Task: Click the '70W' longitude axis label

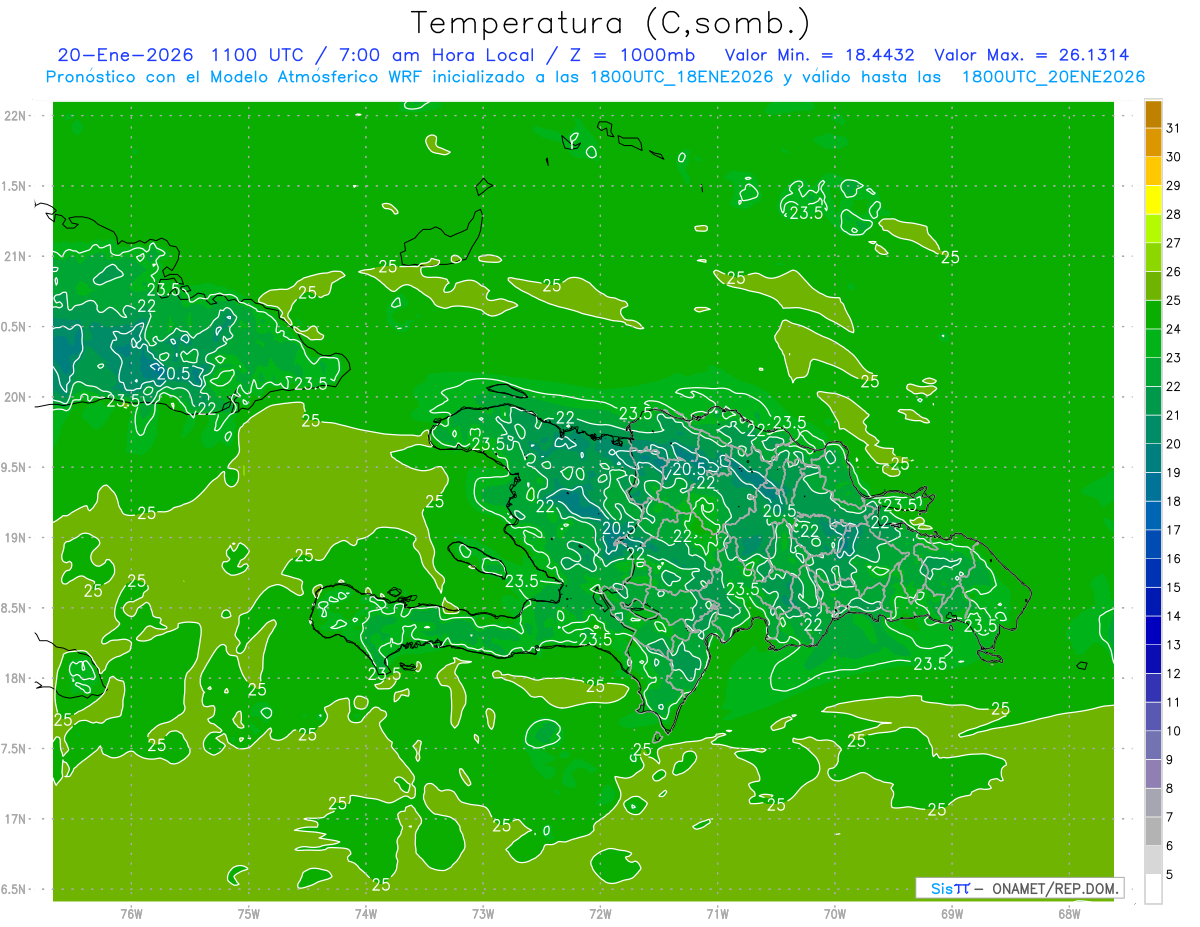Action: coord(834,913)
